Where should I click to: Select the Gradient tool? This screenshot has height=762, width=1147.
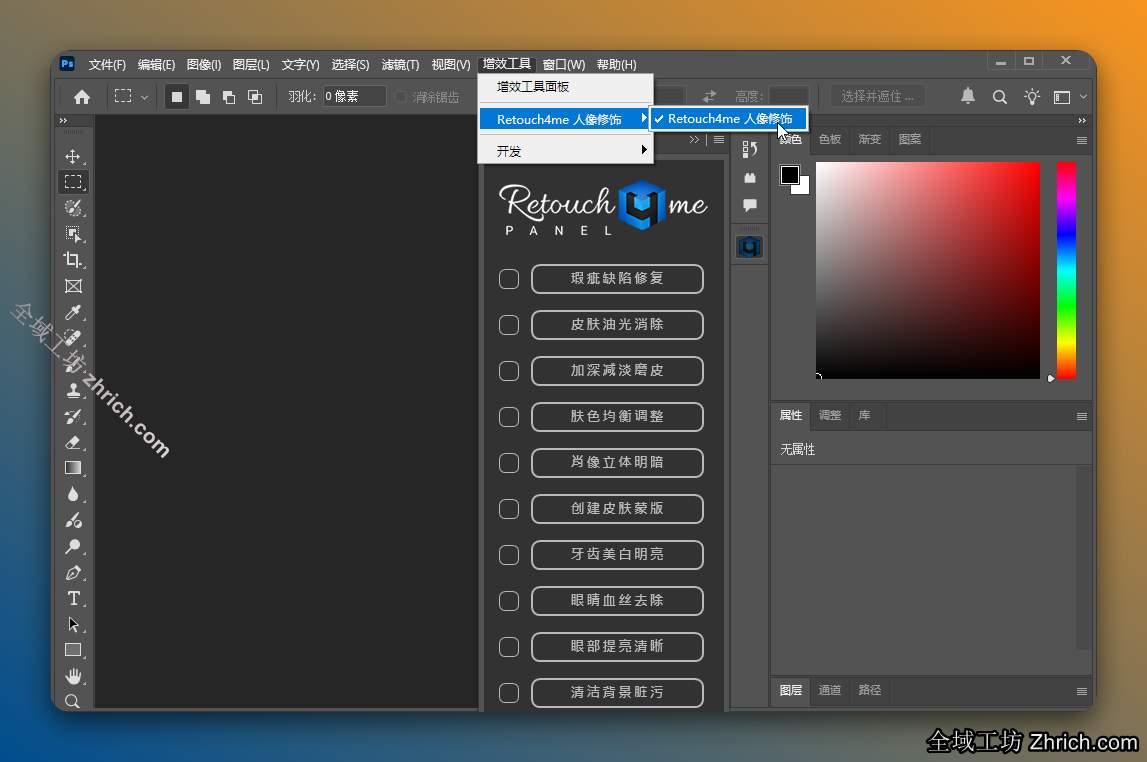coord(72,468)
